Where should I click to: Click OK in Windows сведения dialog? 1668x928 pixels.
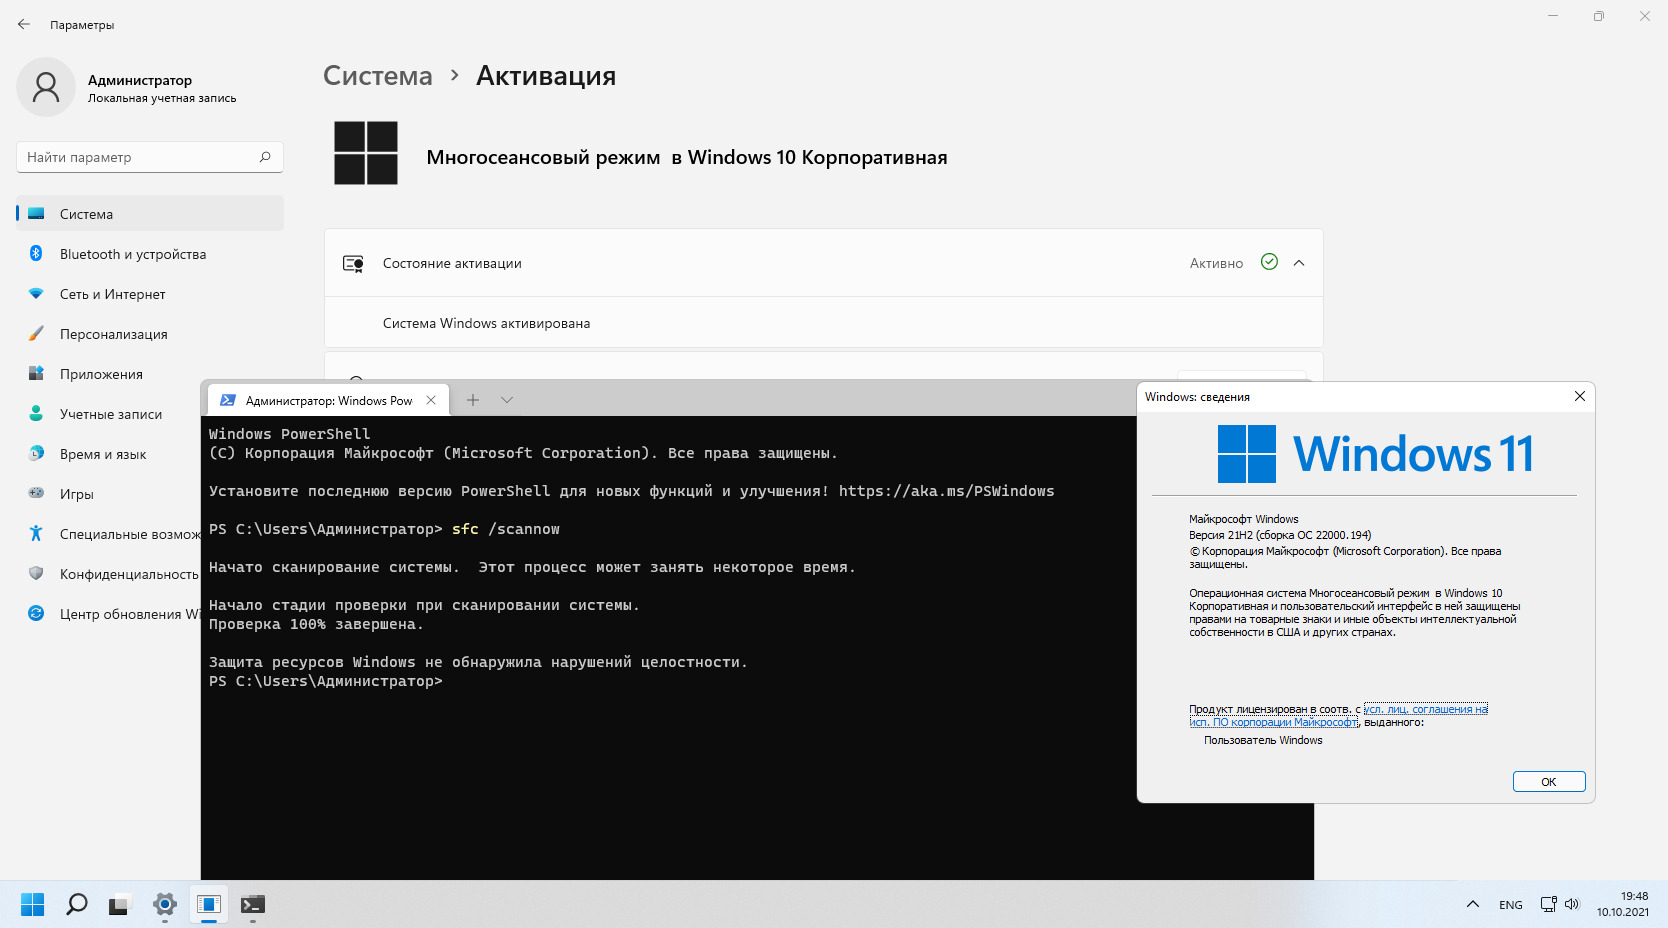coord(1549,782)
